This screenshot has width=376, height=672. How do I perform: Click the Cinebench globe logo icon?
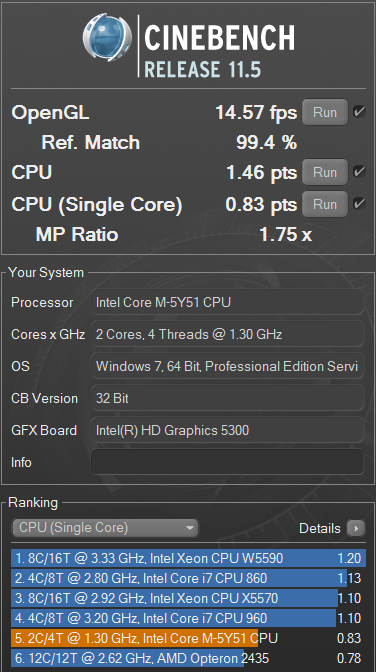(107, 38)
